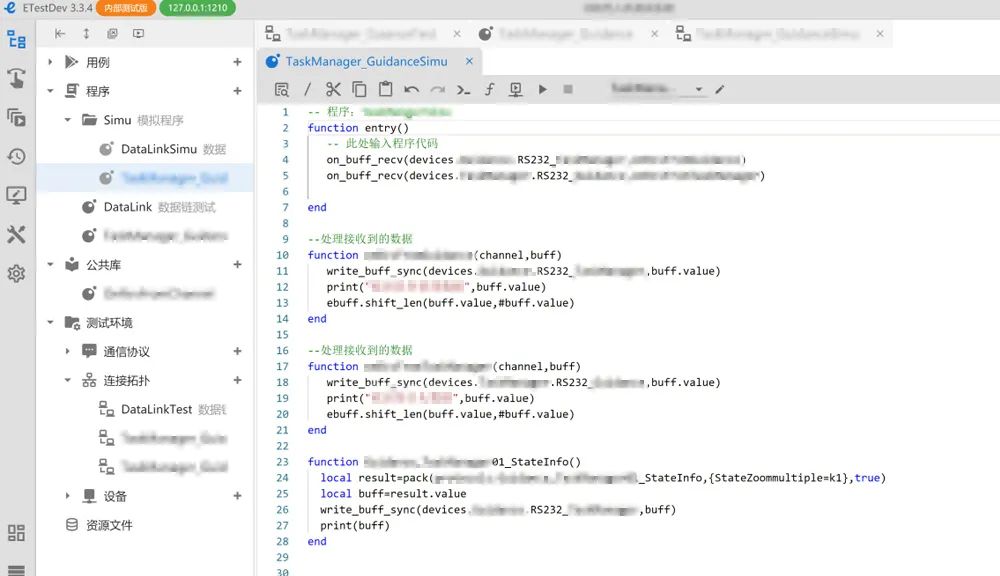The image size is (1000, 576).
Task: Collapse the 连接拓扑 tree node
Action: click(x=68, y=381)
